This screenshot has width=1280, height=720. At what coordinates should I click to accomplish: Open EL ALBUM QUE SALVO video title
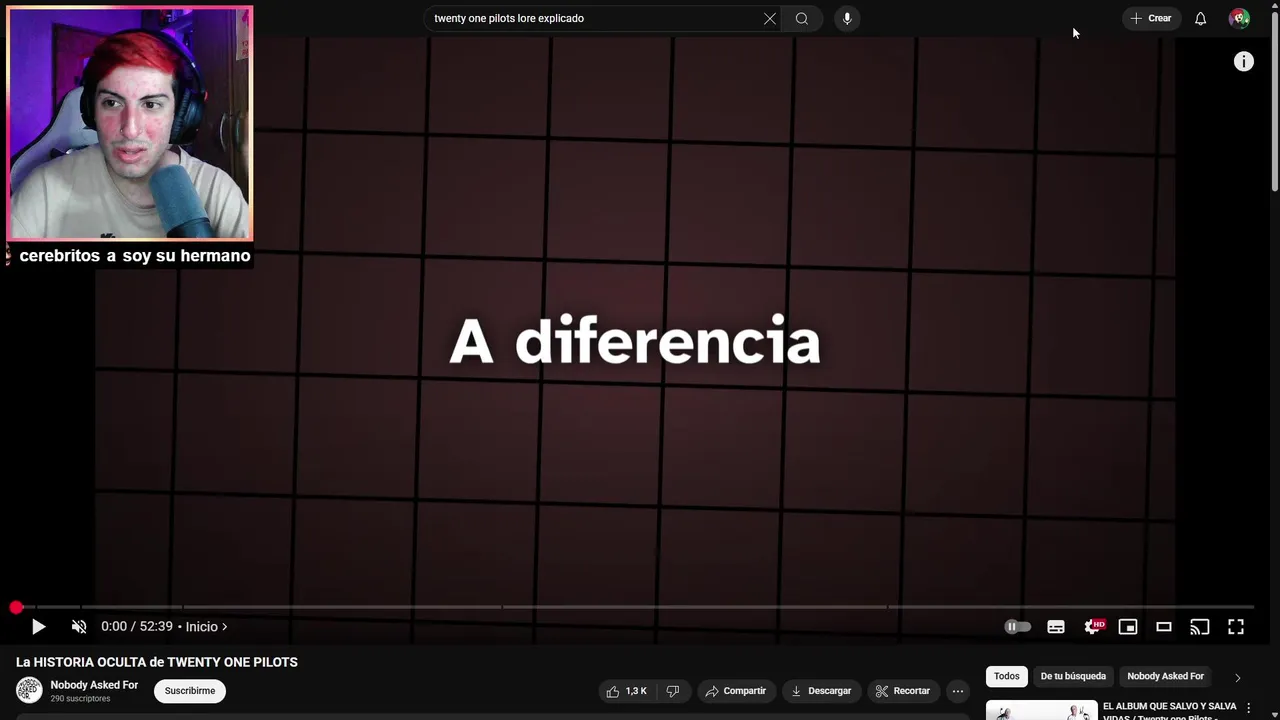click(1170, 712)
